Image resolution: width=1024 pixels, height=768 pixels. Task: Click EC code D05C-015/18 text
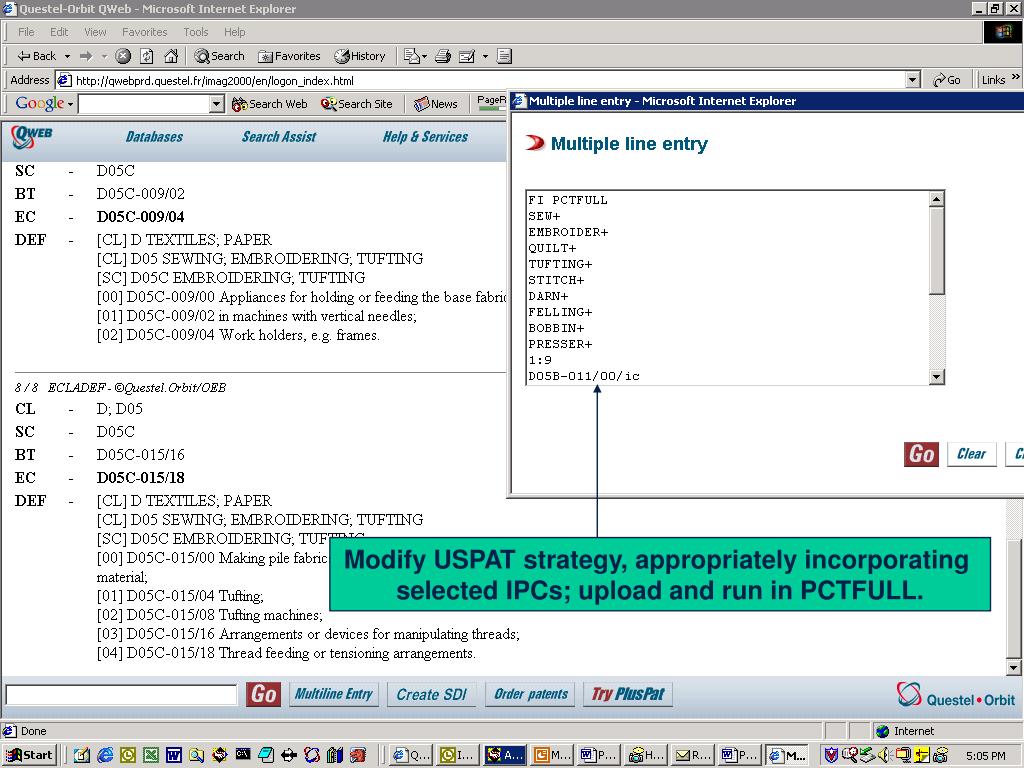click(x=140, y=477)
